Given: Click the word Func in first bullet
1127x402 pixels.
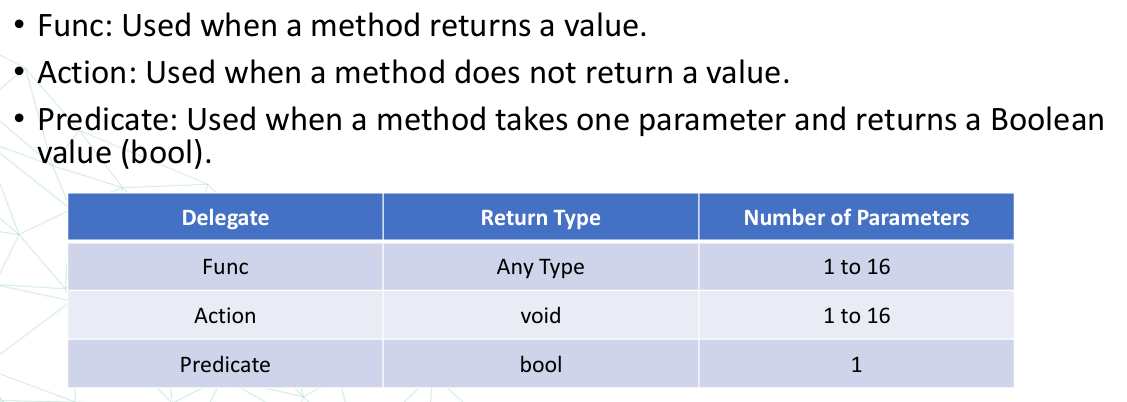Looking at the screenshot, I should pyautogui.click(x=73, y=26).
